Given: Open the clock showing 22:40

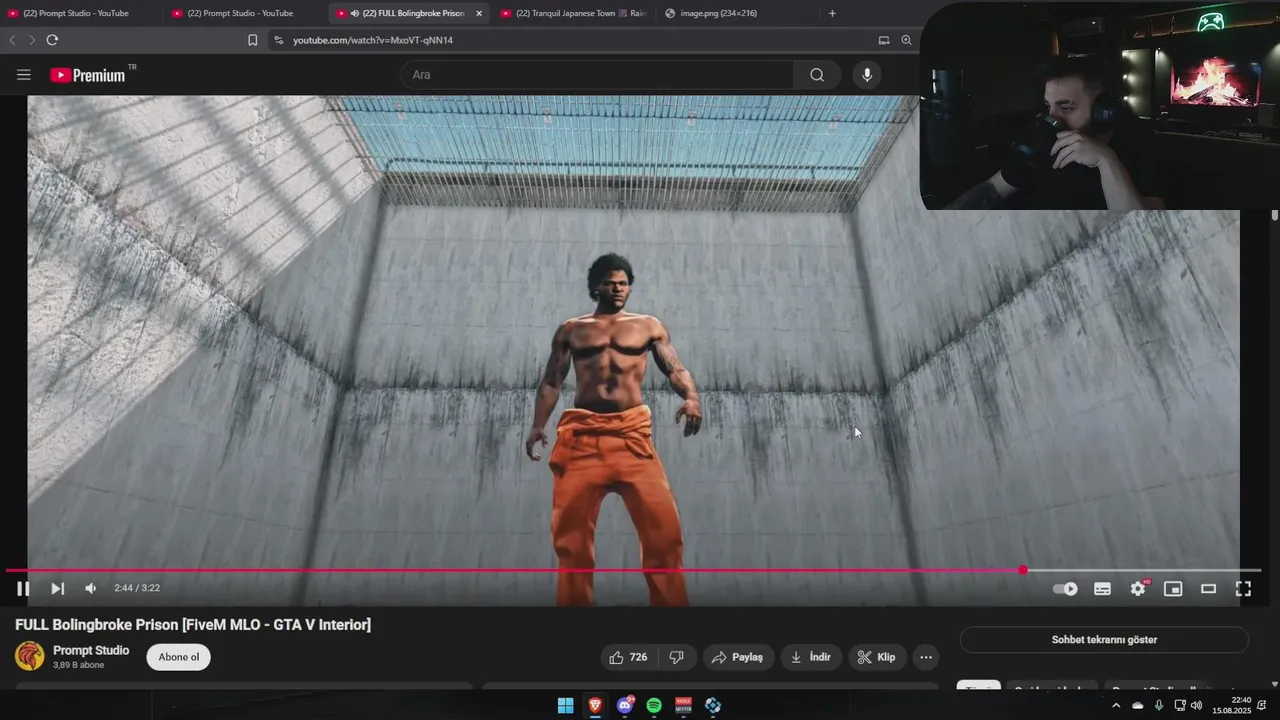Looking at the screenshot, I should (1232, 705).
